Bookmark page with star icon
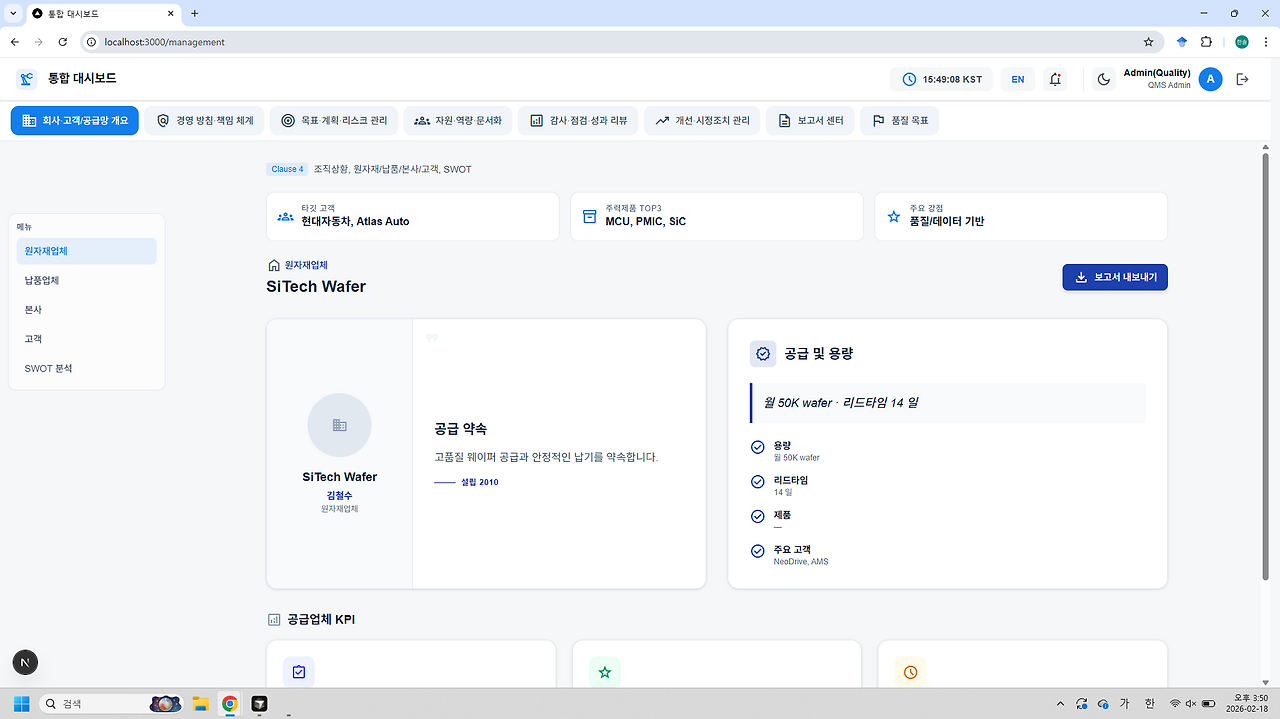The image size is (1280, 719). tap(1148, 42)
